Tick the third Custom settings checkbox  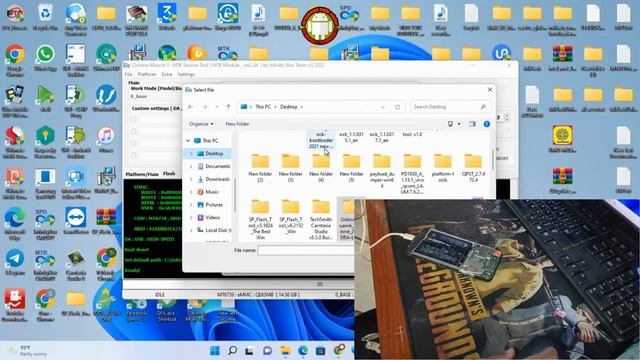pos(133,143)
